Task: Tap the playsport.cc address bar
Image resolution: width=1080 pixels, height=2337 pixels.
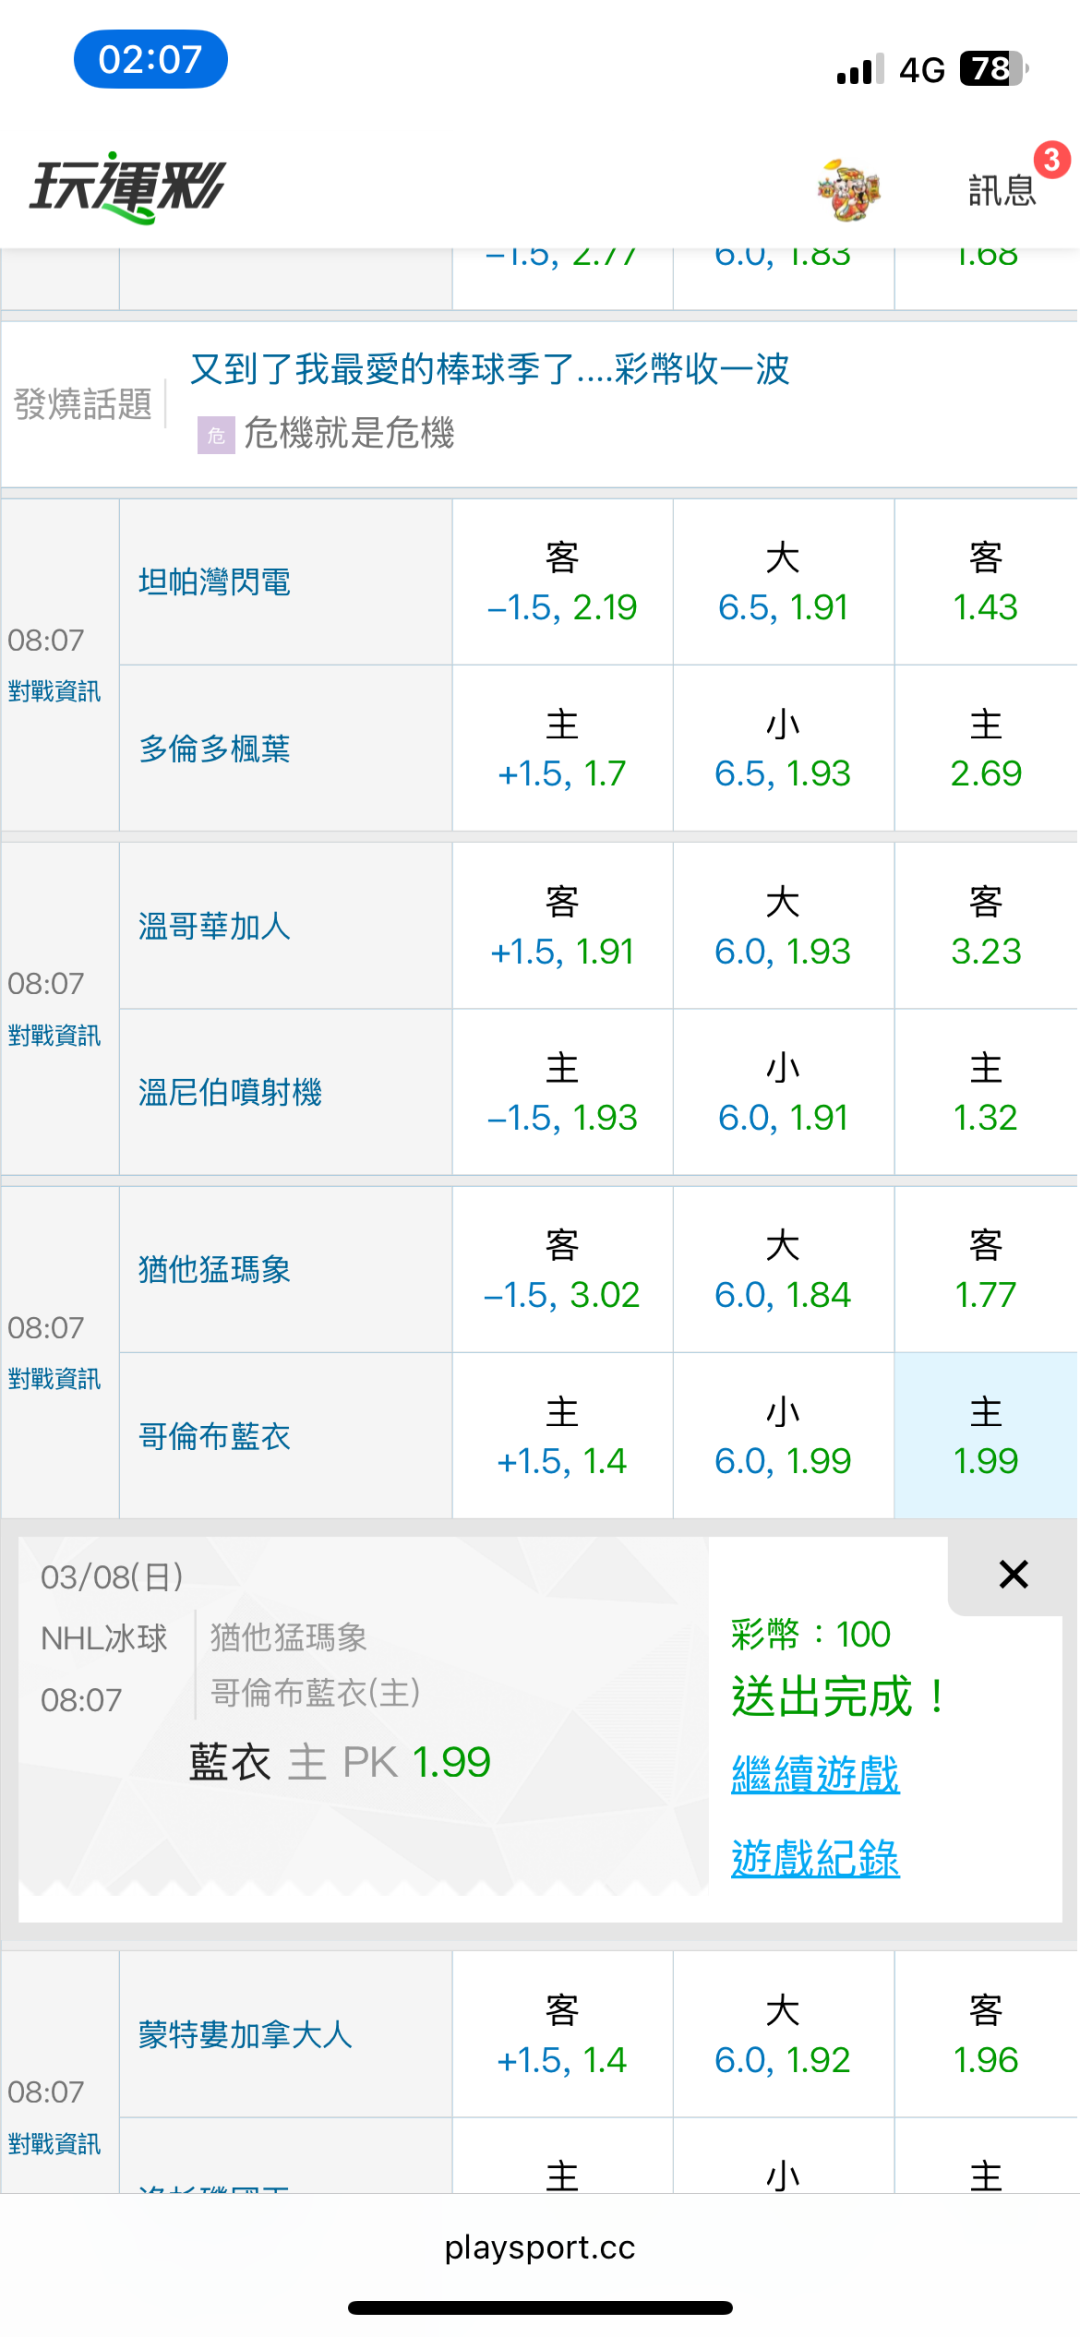Action: pos(540,2247)
